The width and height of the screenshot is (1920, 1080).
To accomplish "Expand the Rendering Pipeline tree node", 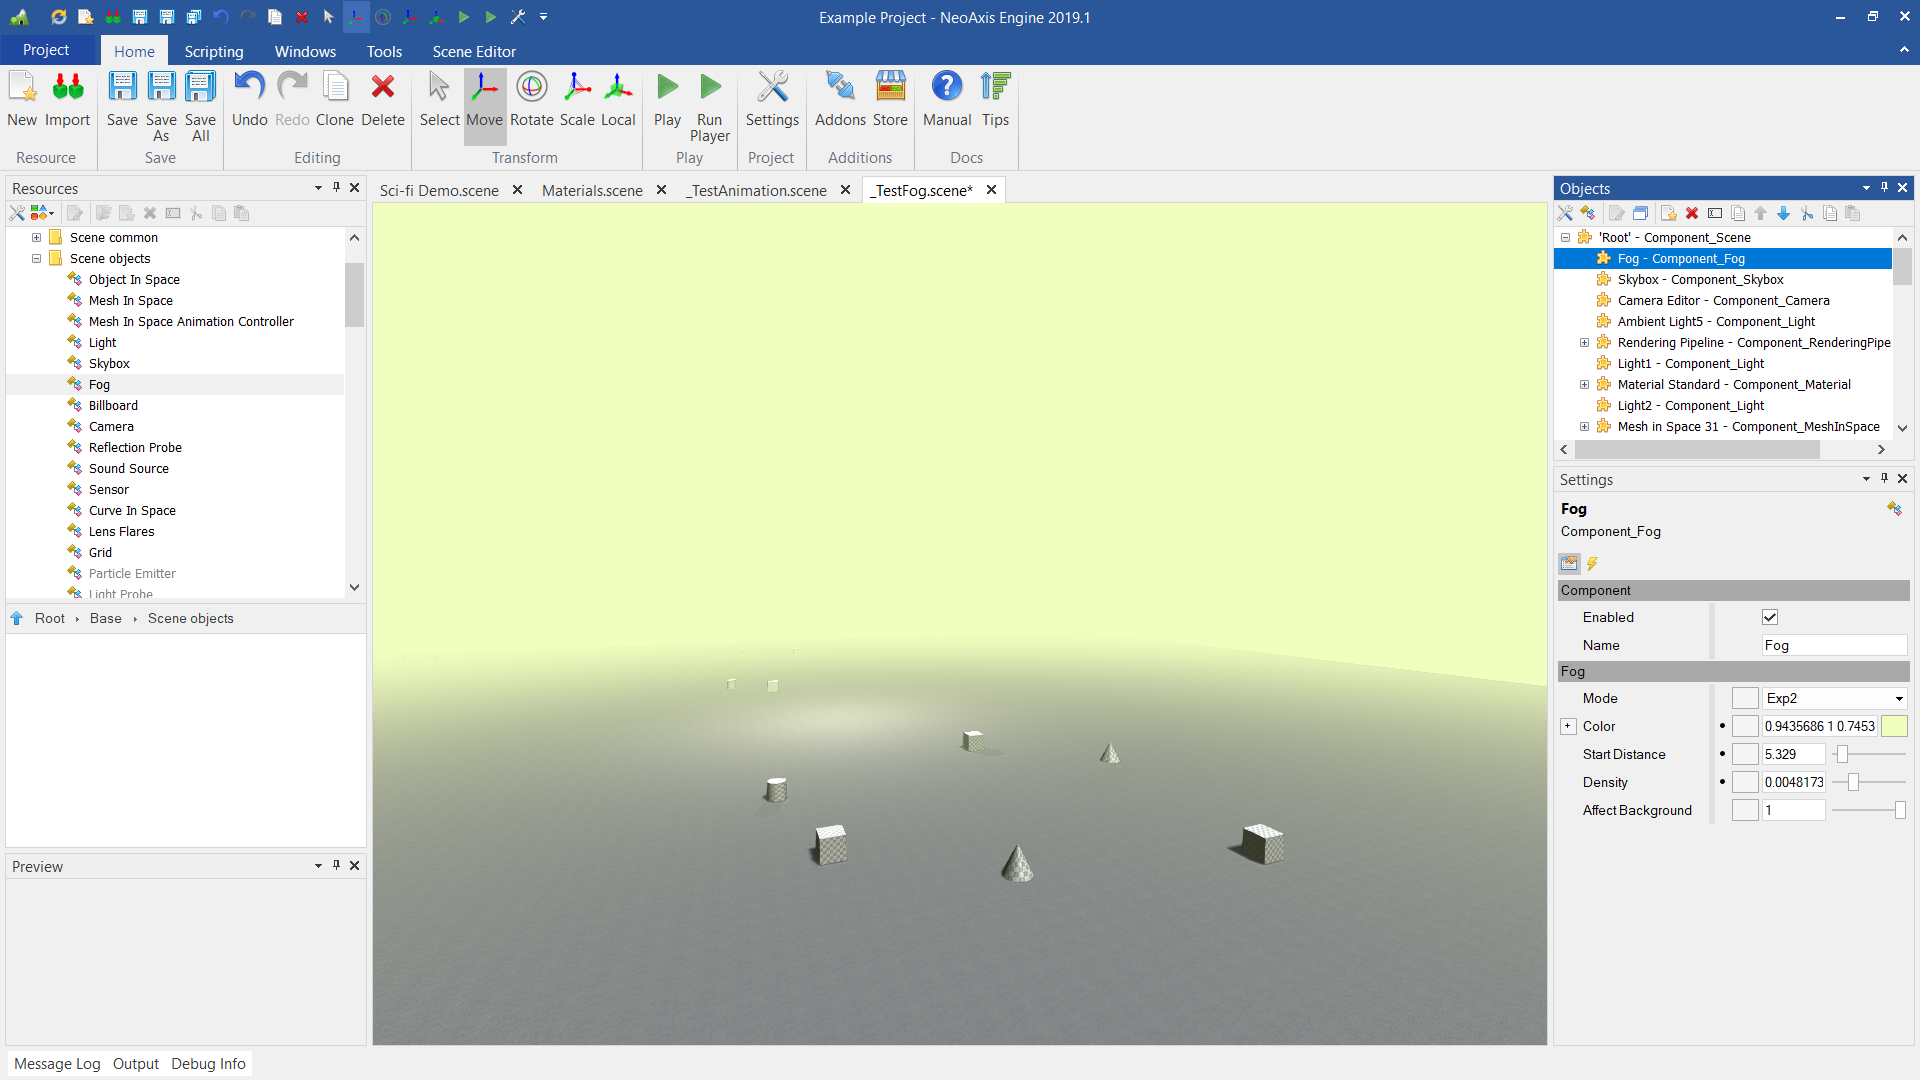I will [x=1584, y=342].
